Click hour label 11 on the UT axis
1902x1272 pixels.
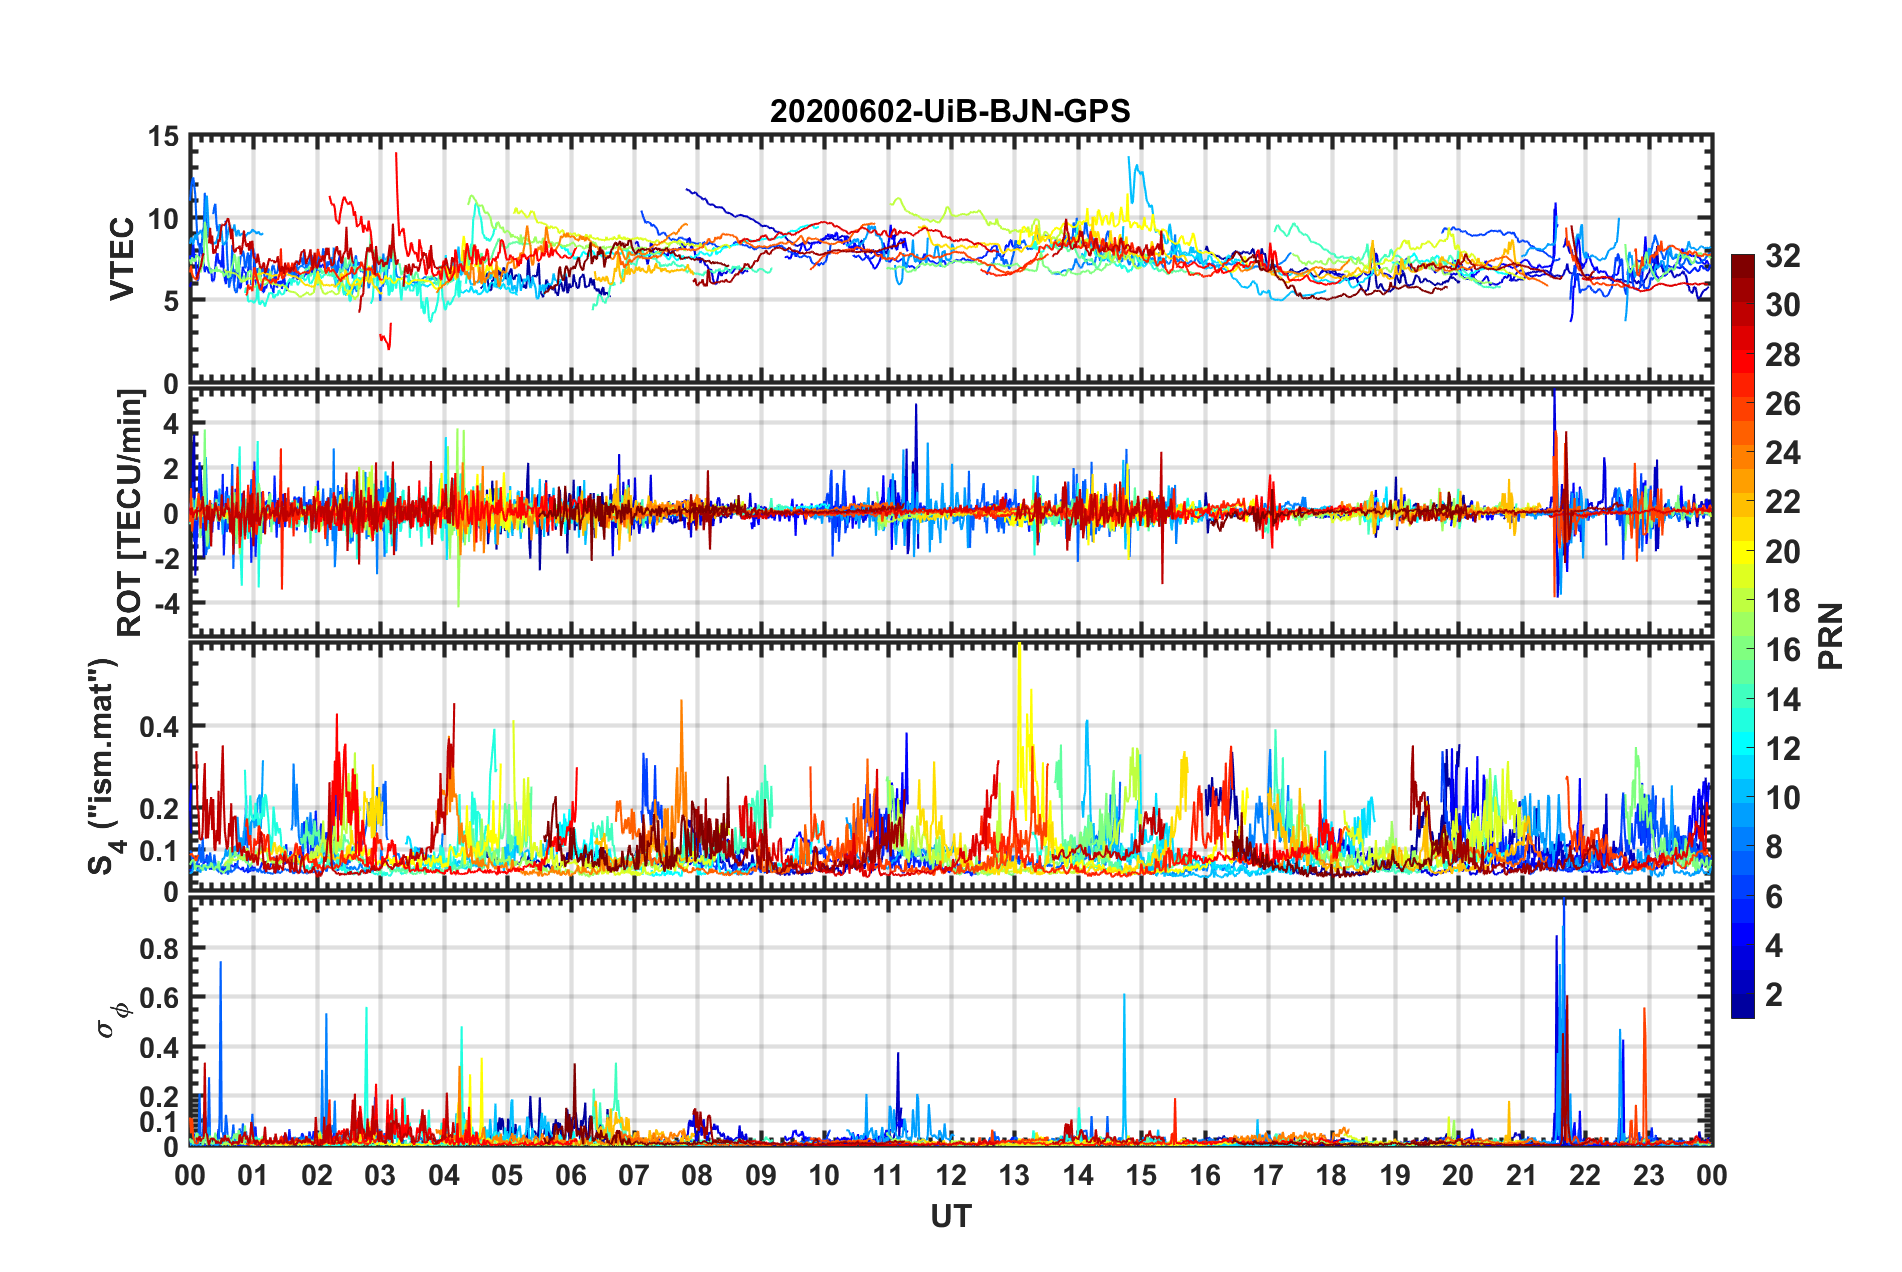(888, 1176)
